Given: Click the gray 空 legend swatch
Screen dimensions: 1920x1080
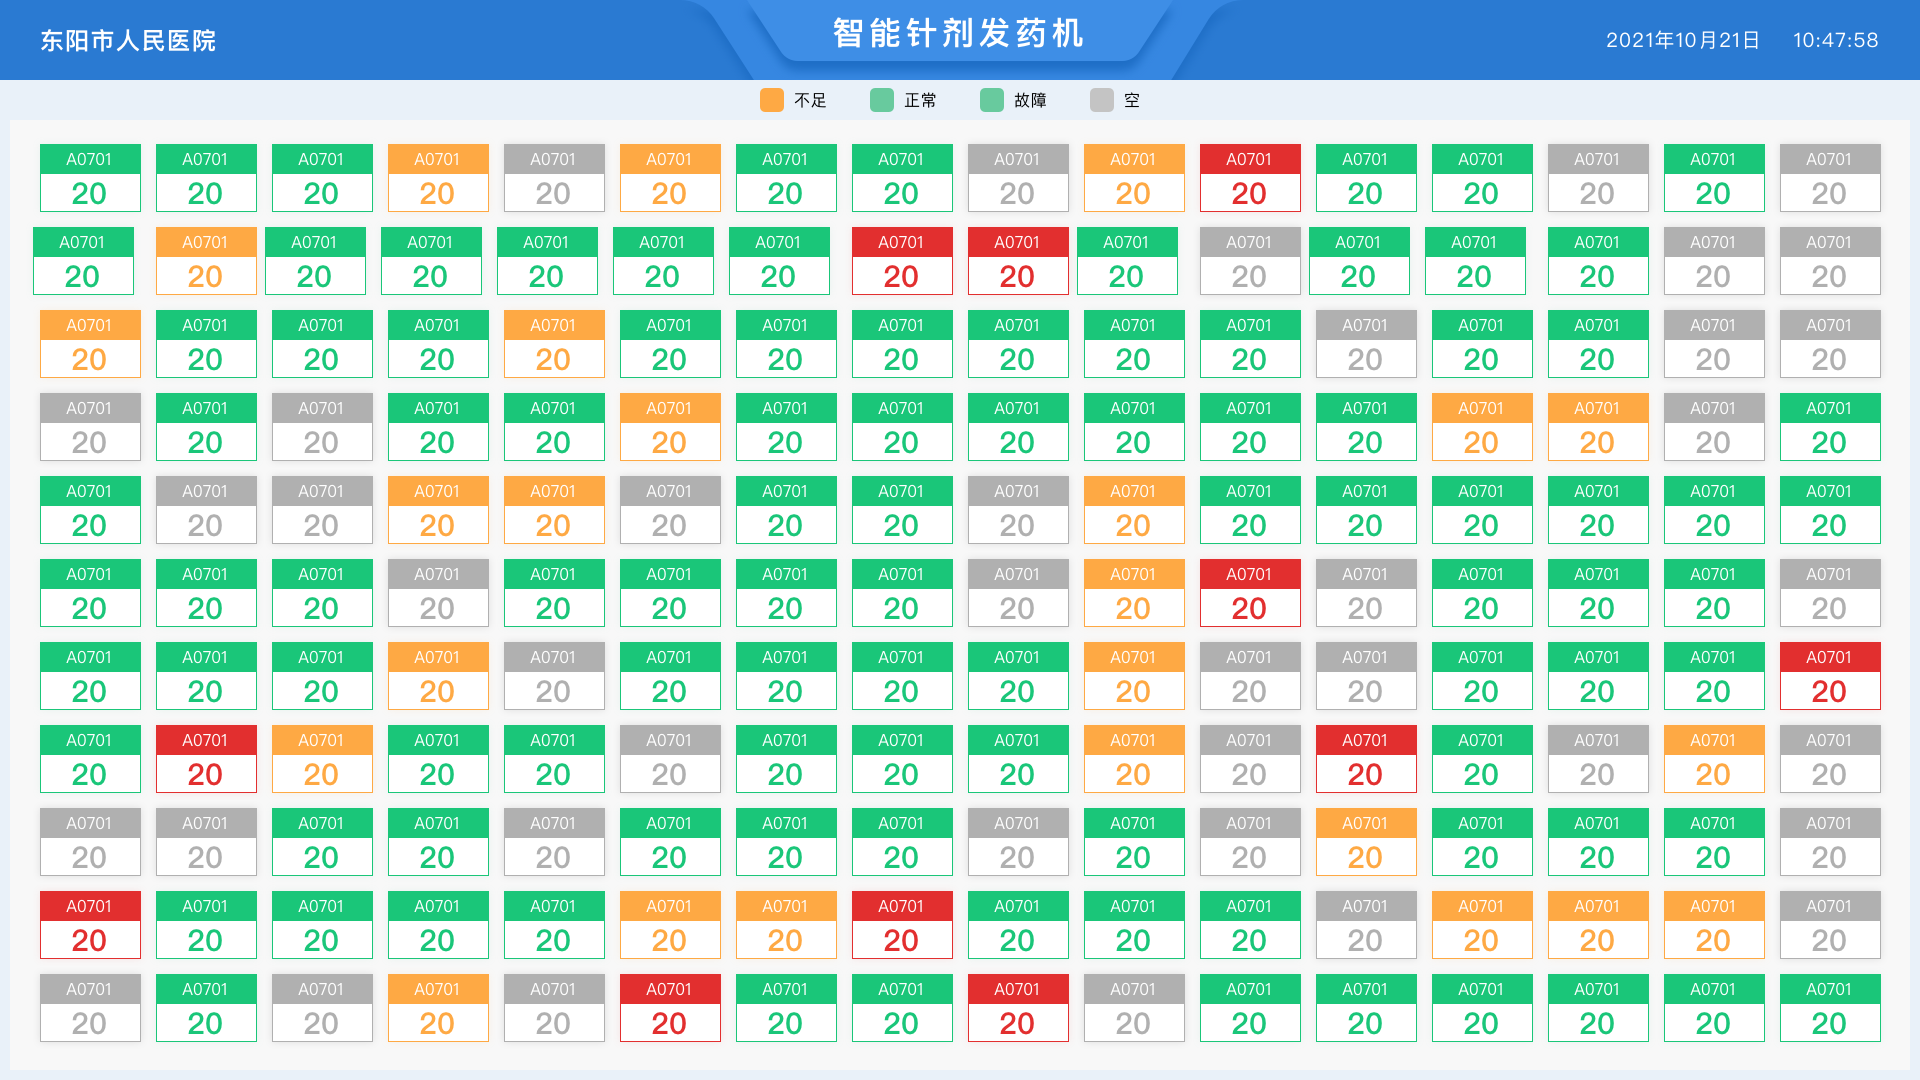Looking at the screenshot, I should click(1101, 100).
